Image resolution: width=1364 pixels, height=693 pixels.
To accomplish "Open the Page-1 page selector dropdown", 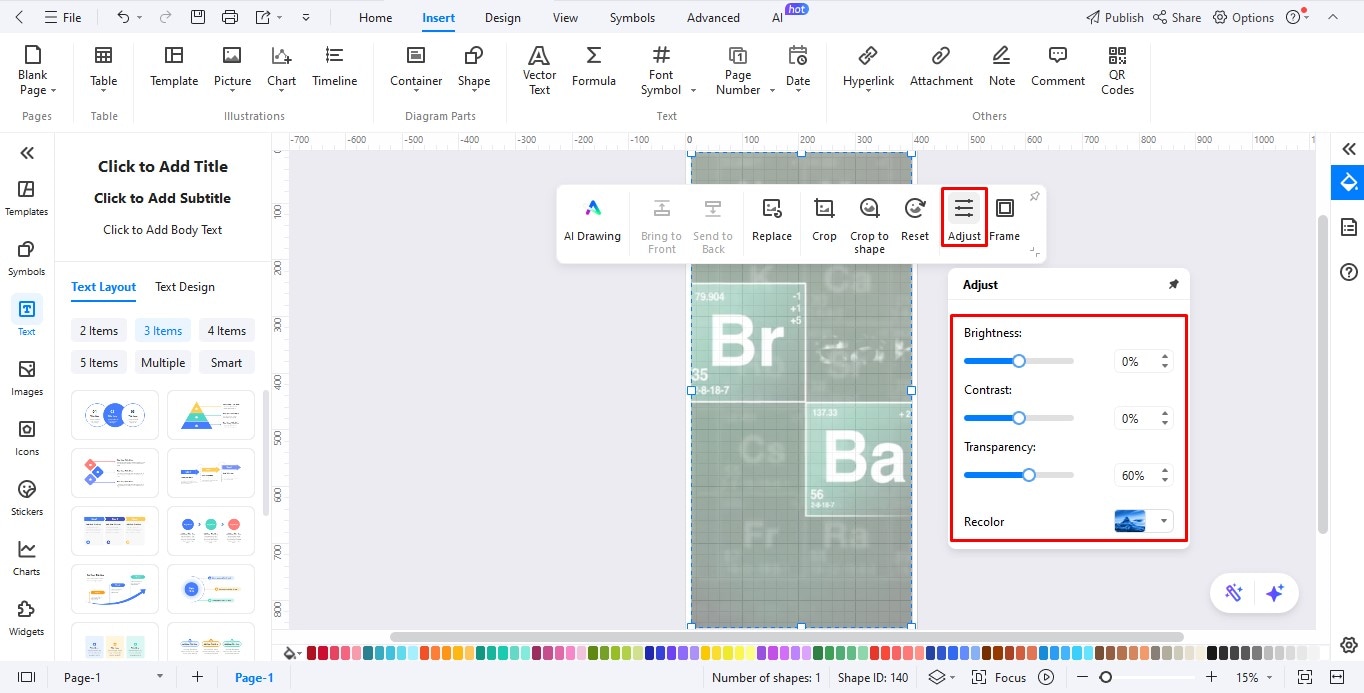I will pos(159,677).
